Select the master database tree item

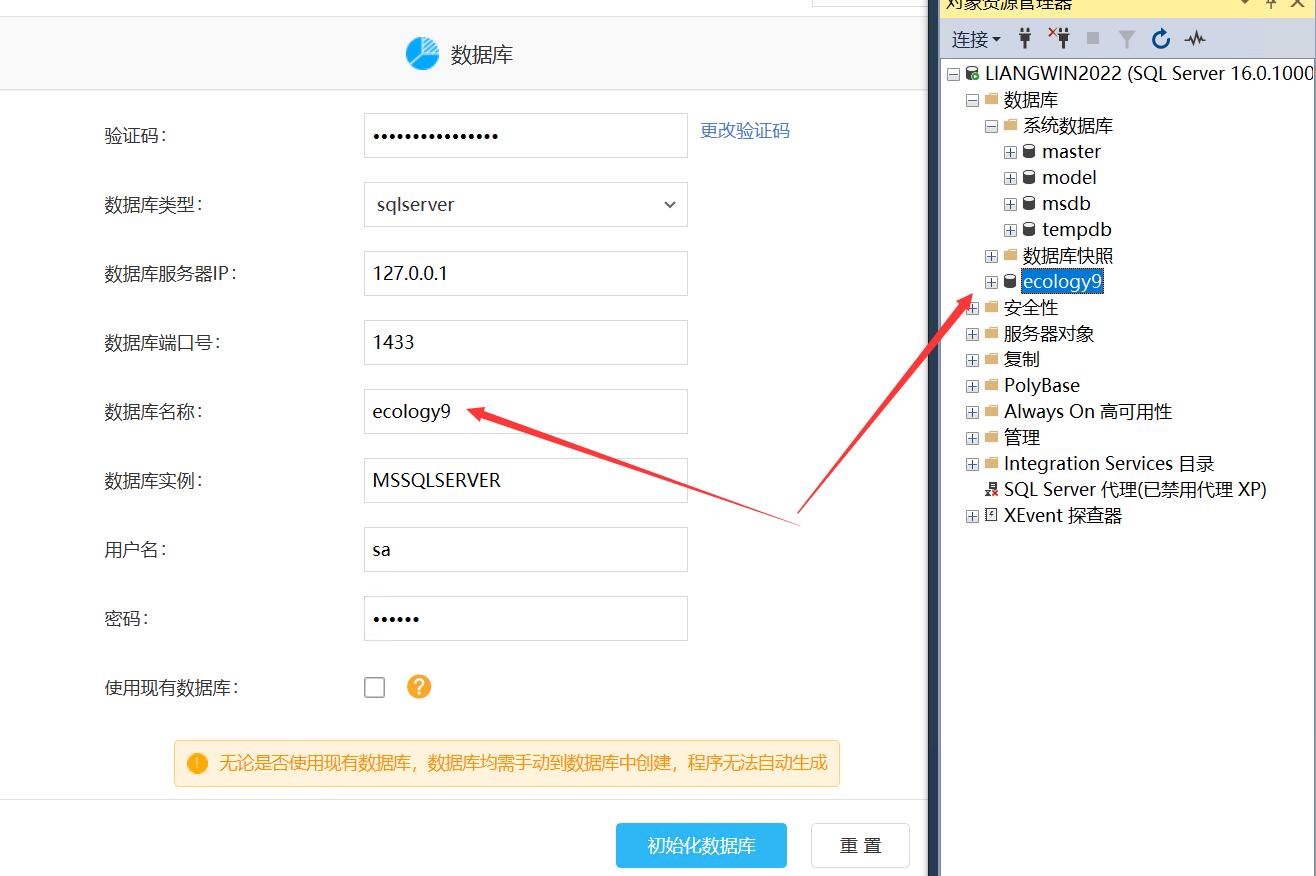pos(1070,152)
